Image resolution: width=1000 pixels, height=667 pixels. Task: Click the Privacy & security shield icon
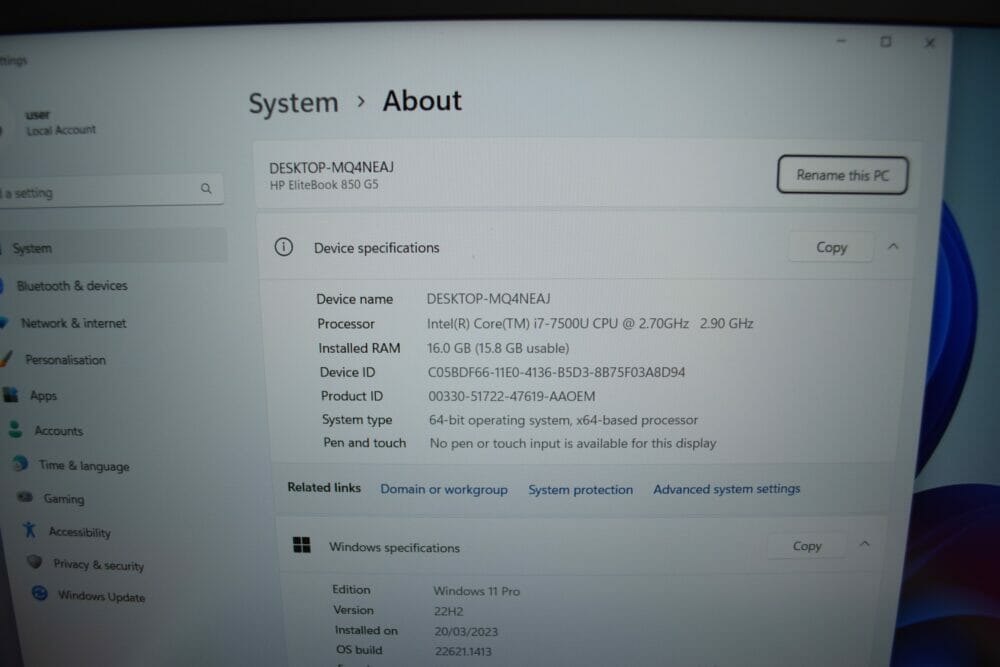click(x=34, y=562)
